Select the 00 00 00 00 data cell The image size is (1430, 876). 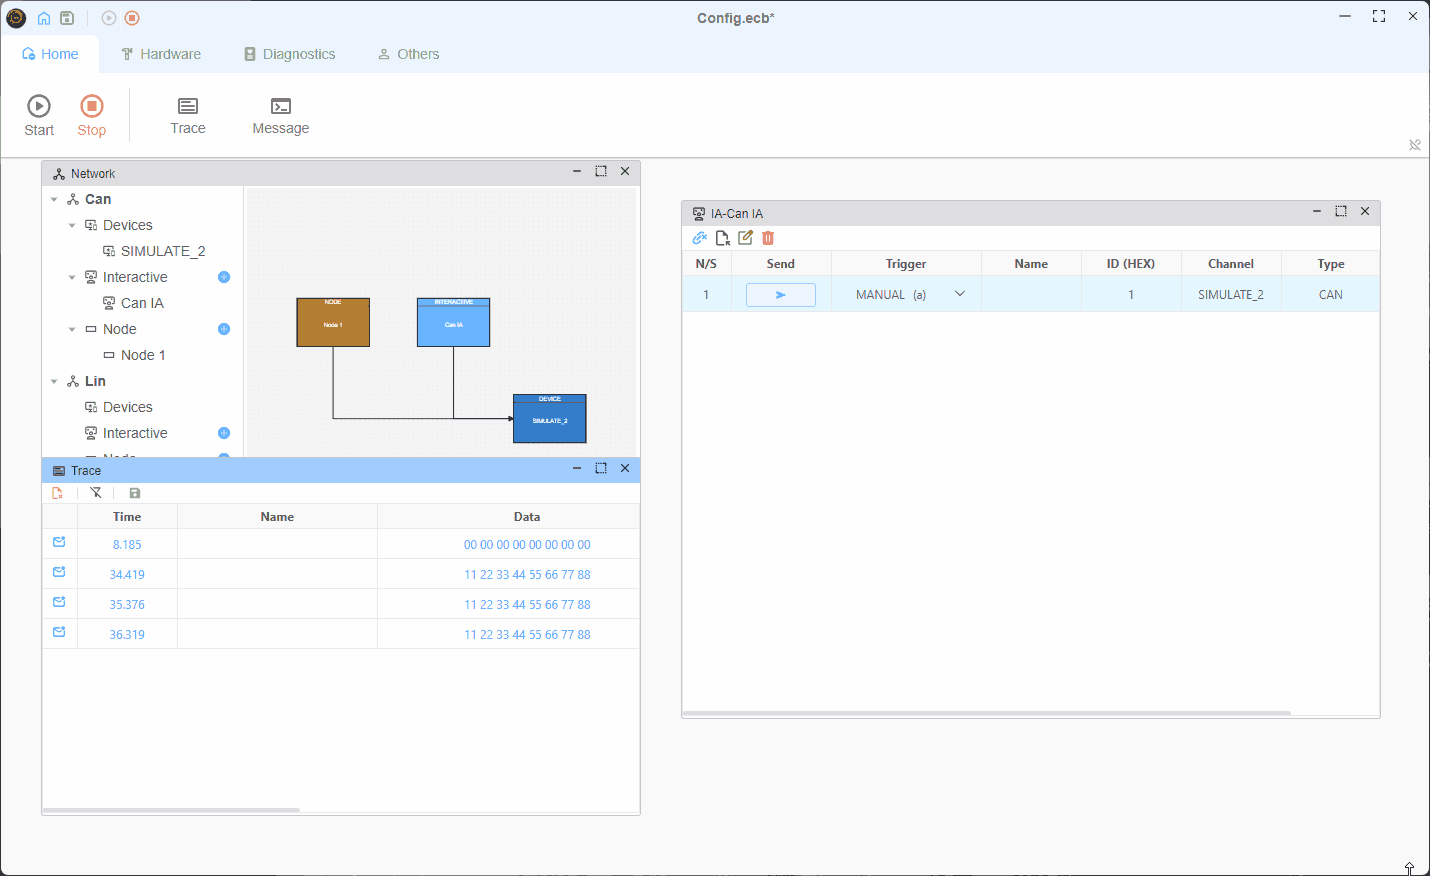tap(527, 545)
